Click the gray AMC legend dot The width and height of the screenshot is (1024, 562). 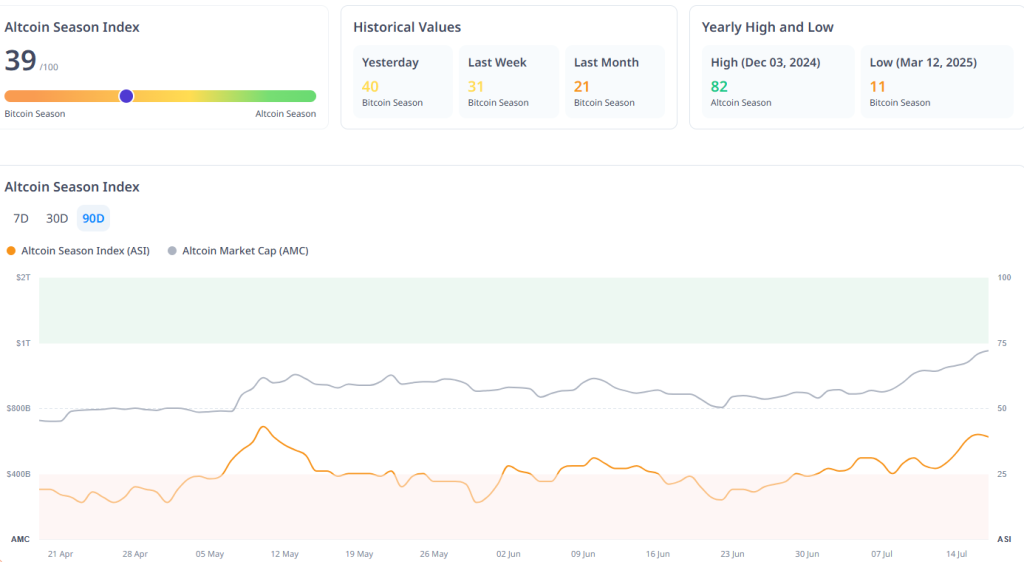pyautogui.click(x=172, y=251)
